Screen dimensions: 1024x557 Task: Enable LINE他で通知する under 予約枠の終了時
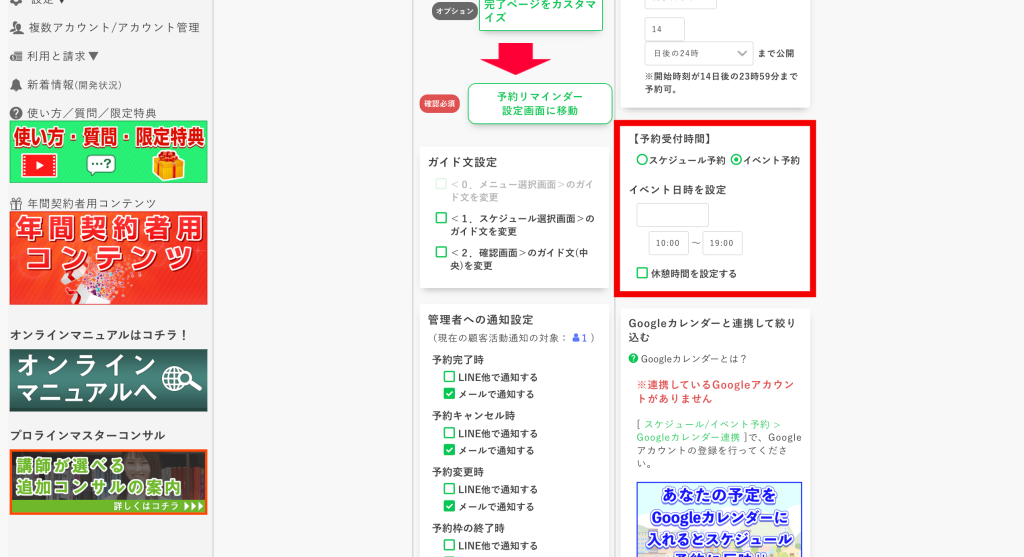tap(449, 545)
